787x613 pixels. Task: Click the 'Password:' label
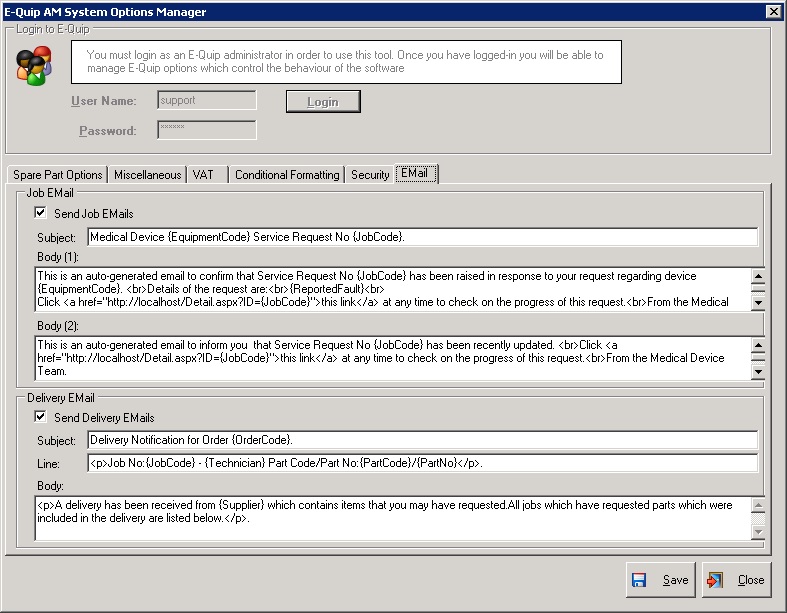coord(107,131)
